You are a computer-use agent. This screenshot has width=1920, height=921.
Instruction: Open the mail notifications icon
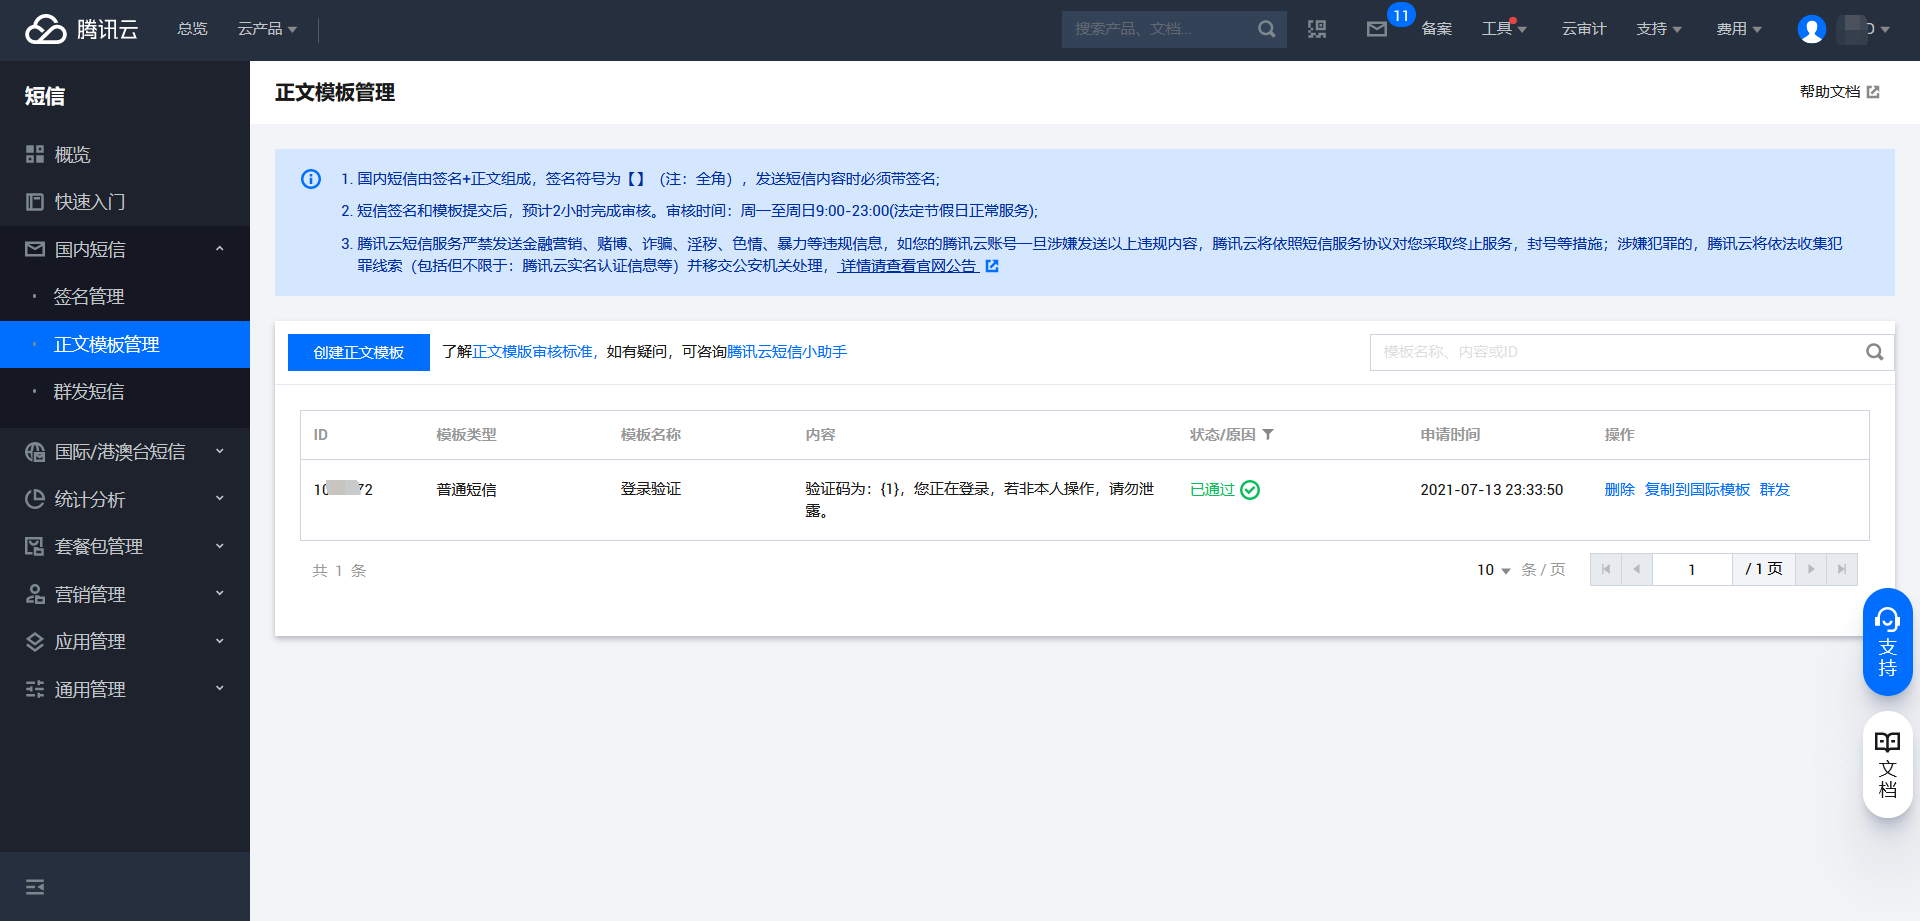pos(1377,29)
